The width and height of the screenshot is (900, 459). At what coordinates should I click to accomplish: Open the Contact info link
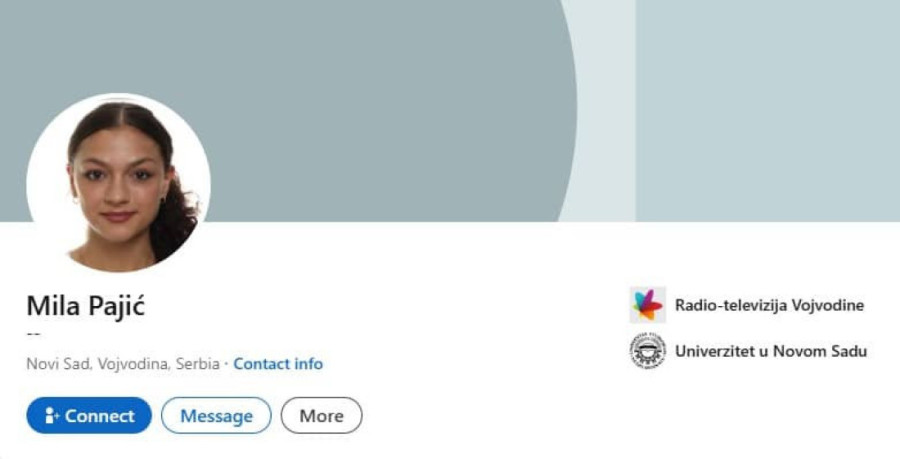278,364
